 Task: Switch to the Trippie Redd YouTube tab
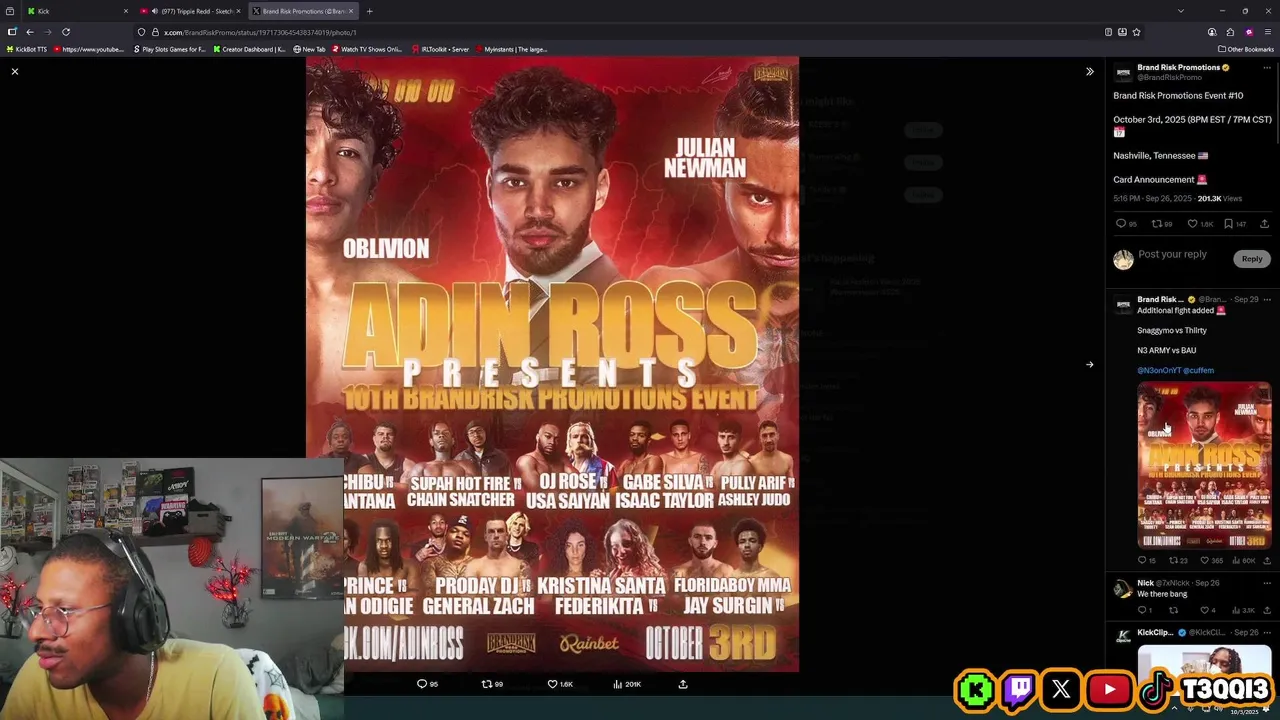[x=190, y=11]
